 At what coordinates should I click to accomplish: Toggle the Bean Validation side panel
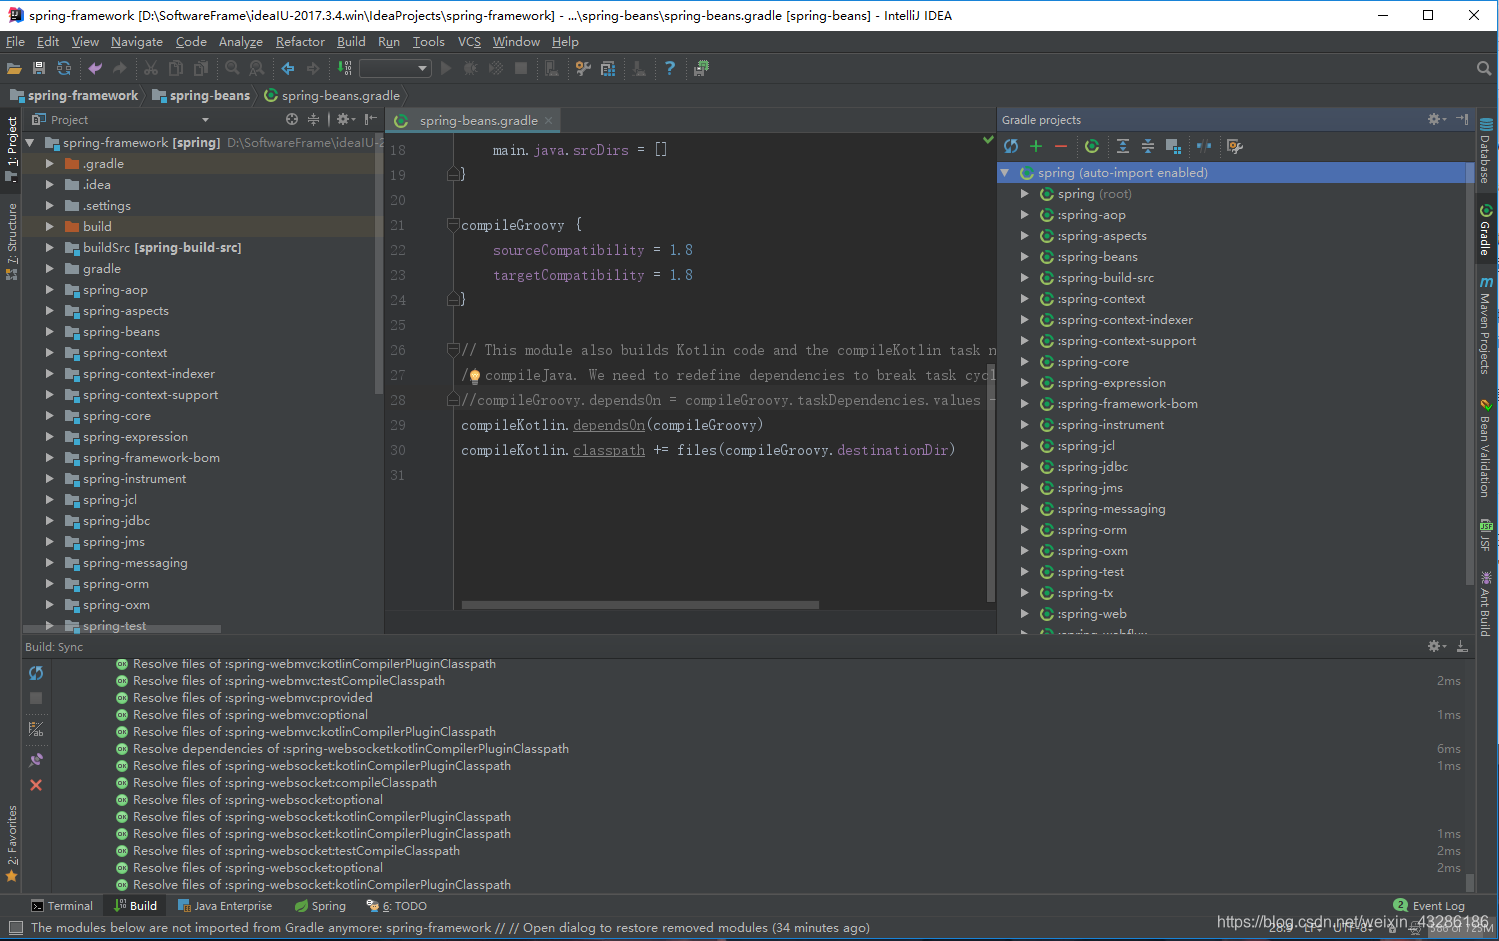[1486, 449]
